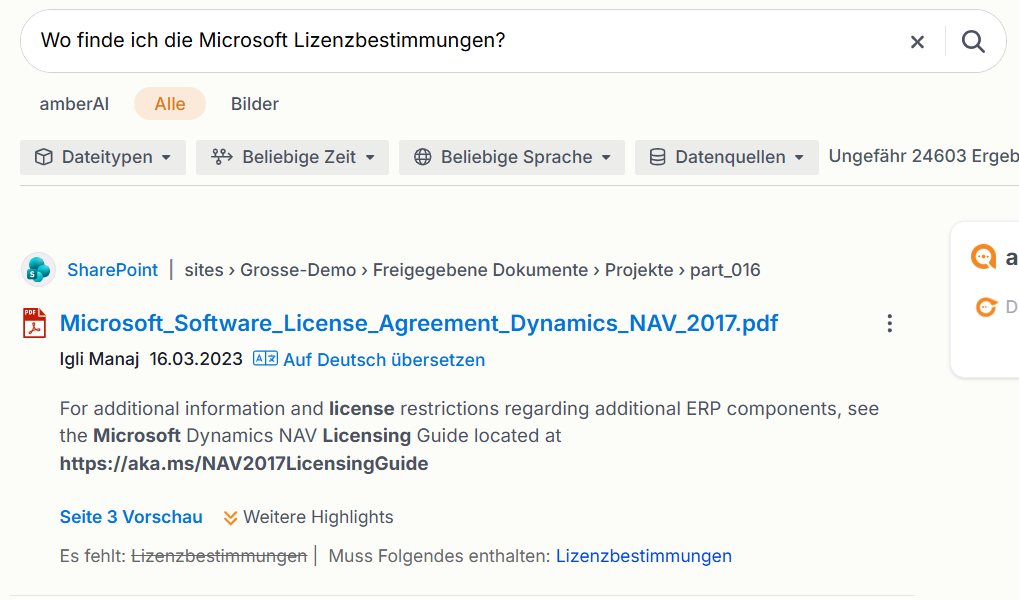This screenshot has width=1019, height=600.
Task: Open the SharePoint source link
Action: pyautogui.click(x=112, y=270)
